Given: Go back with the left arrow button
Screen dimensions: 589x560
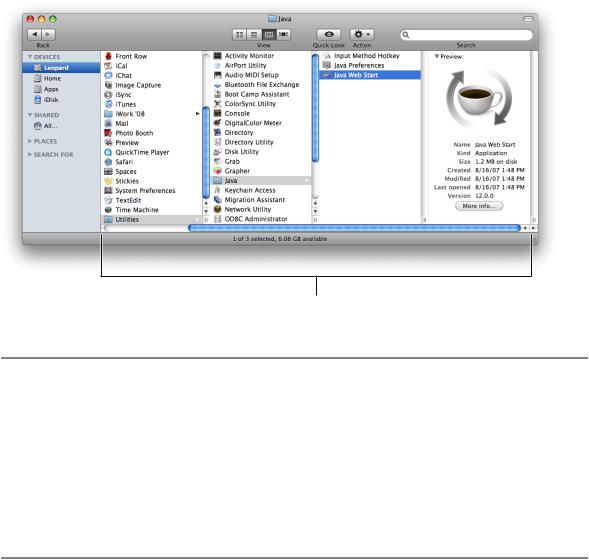Looking at the screenshot, I should coord(35,35).
